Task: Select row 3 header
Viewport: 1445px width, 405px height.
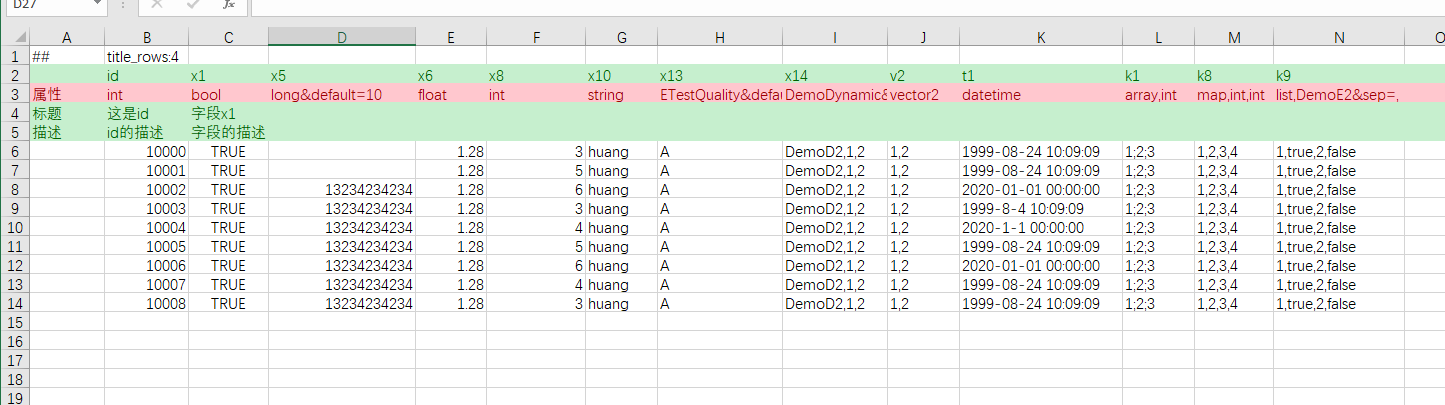Action: (15, 94)
